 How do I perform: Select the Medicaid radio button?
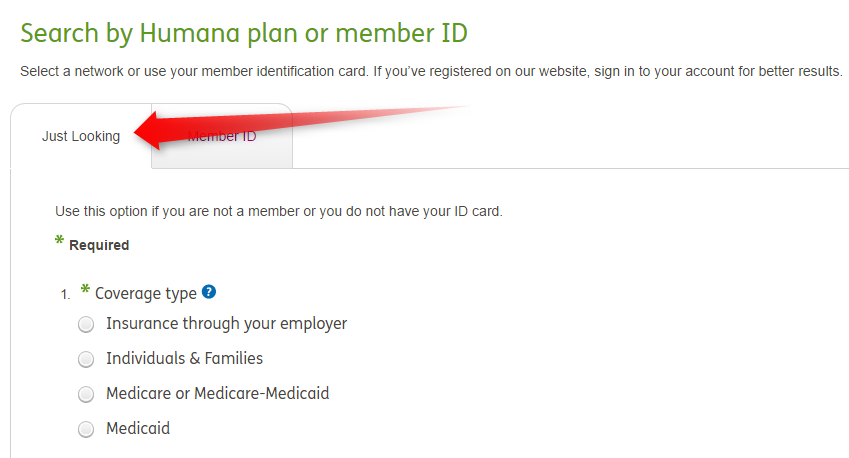click(86, 429)
